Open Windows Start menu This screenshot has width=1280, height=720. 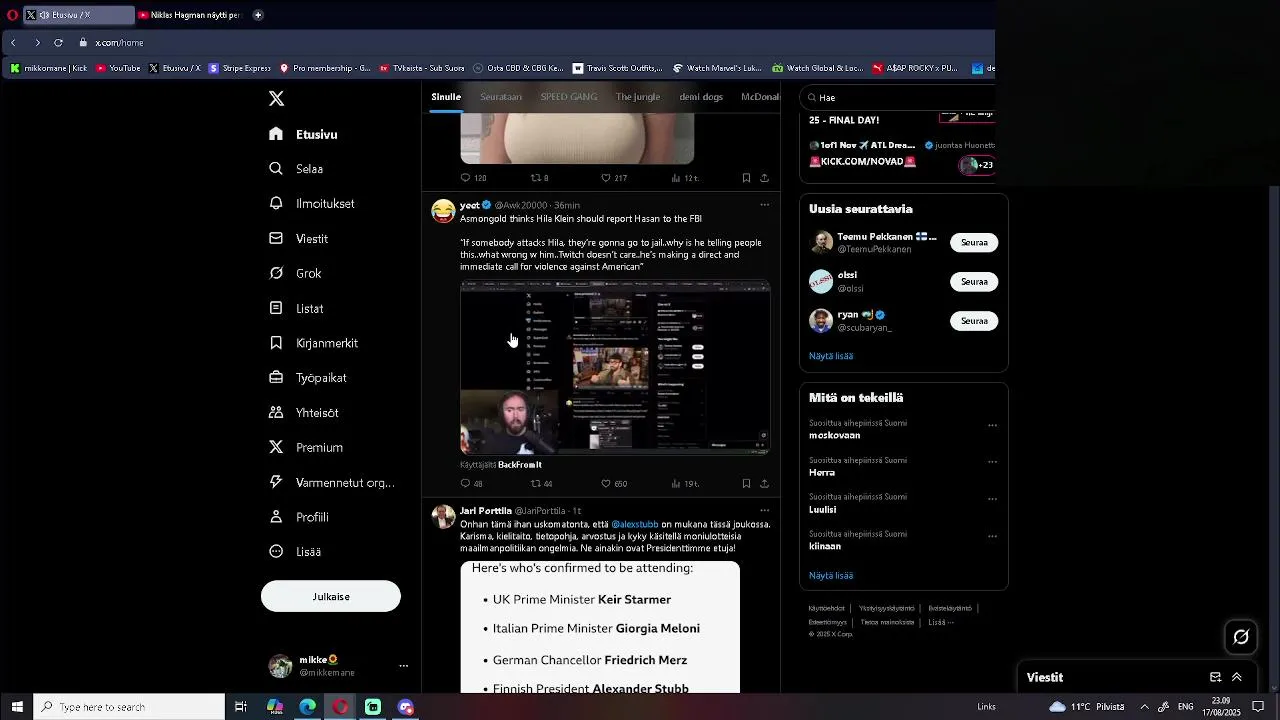[x=16, y=707]
